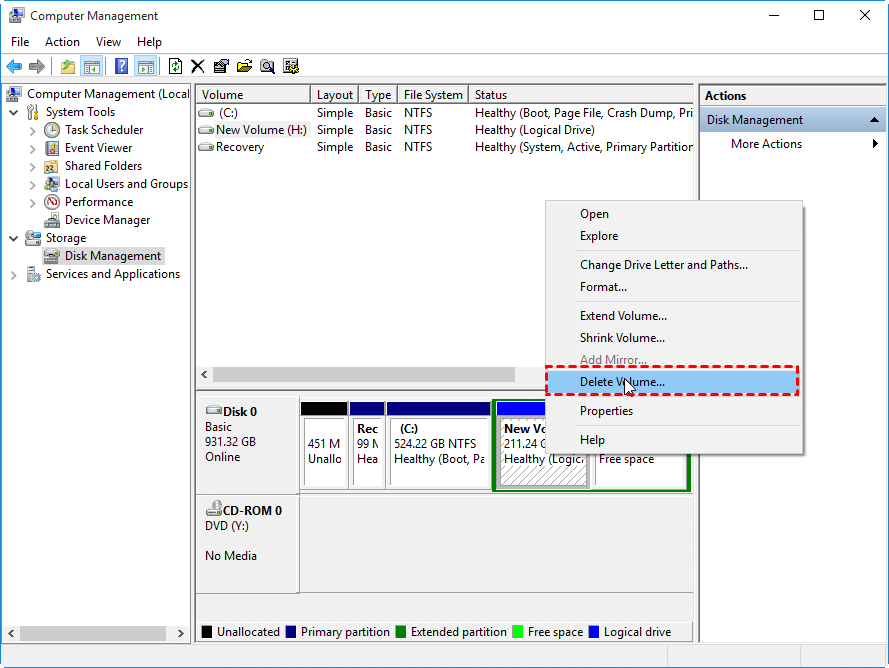Select Event Viewer in the tree
This screenshot has height=668, width=889.
point(99,148)
